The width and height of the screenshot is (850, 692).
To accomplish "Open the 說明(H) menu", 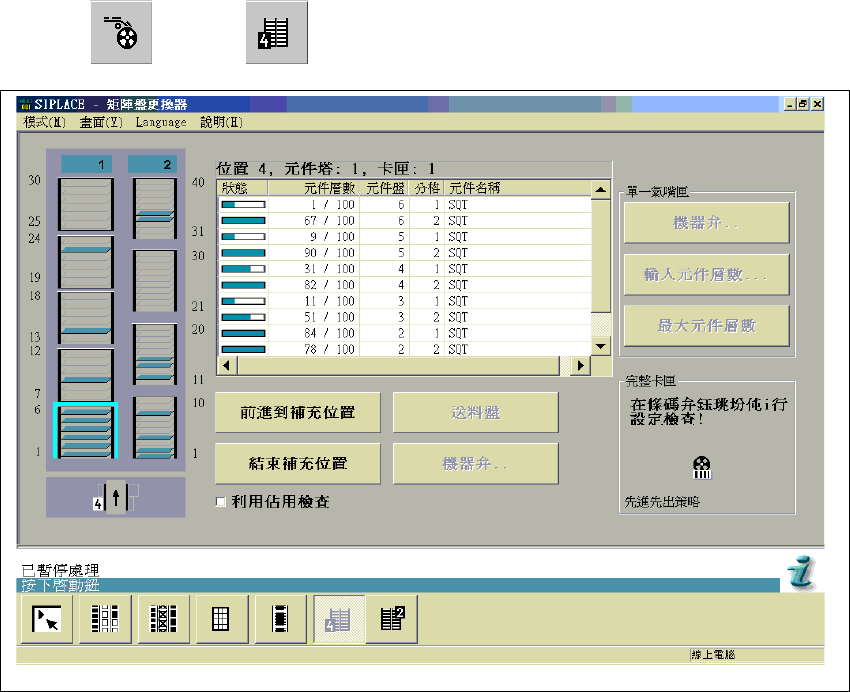I will tap(221, 122).
